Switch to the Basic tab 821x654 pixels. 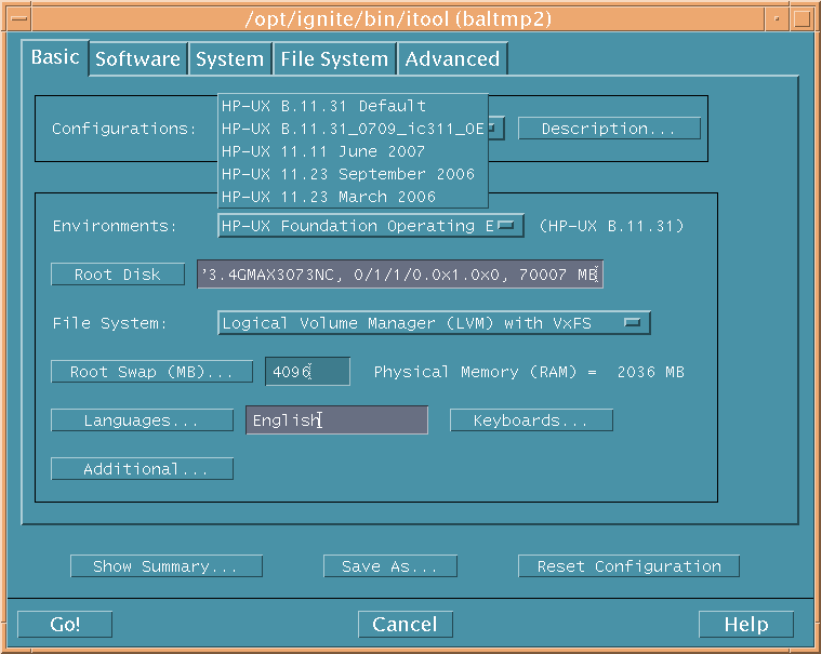[x=55, y=58]
